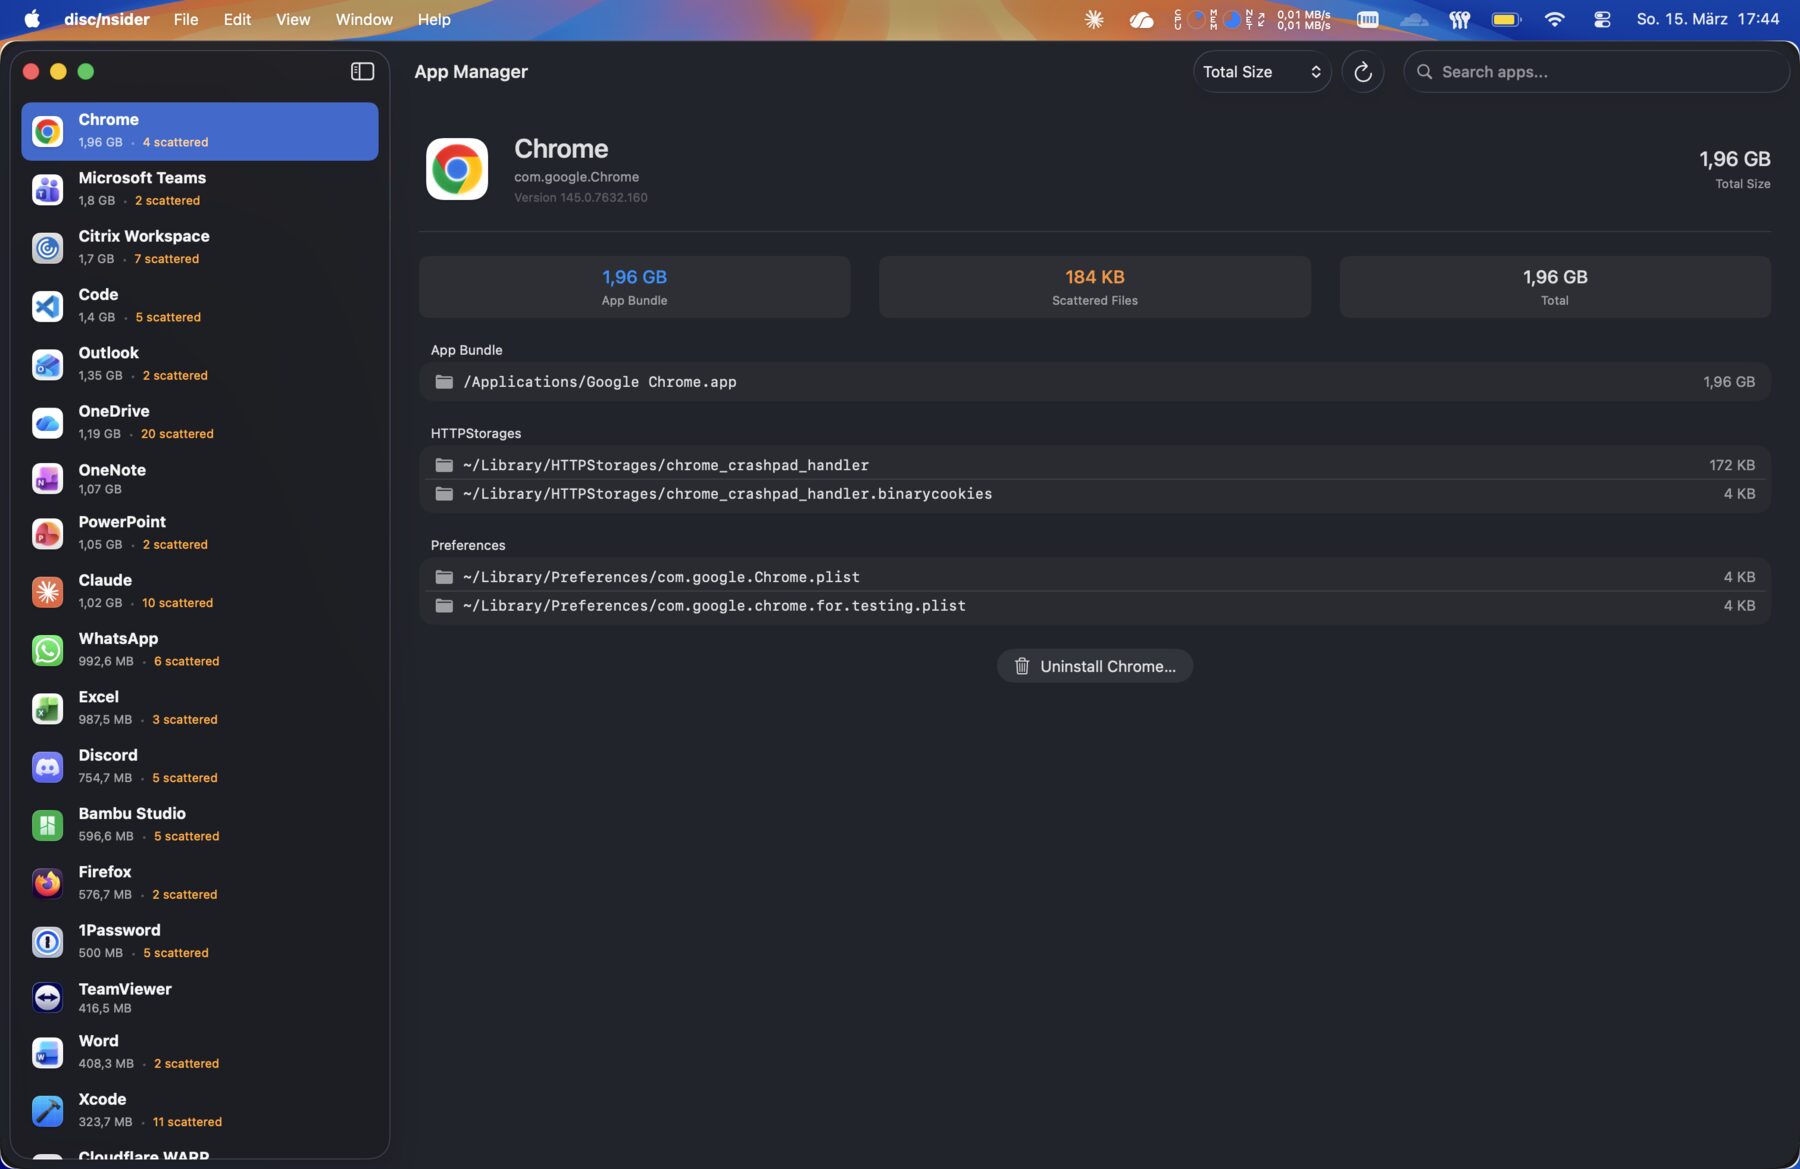Click the folder icon beside com.google.Chrome.plist

[444, 577]
